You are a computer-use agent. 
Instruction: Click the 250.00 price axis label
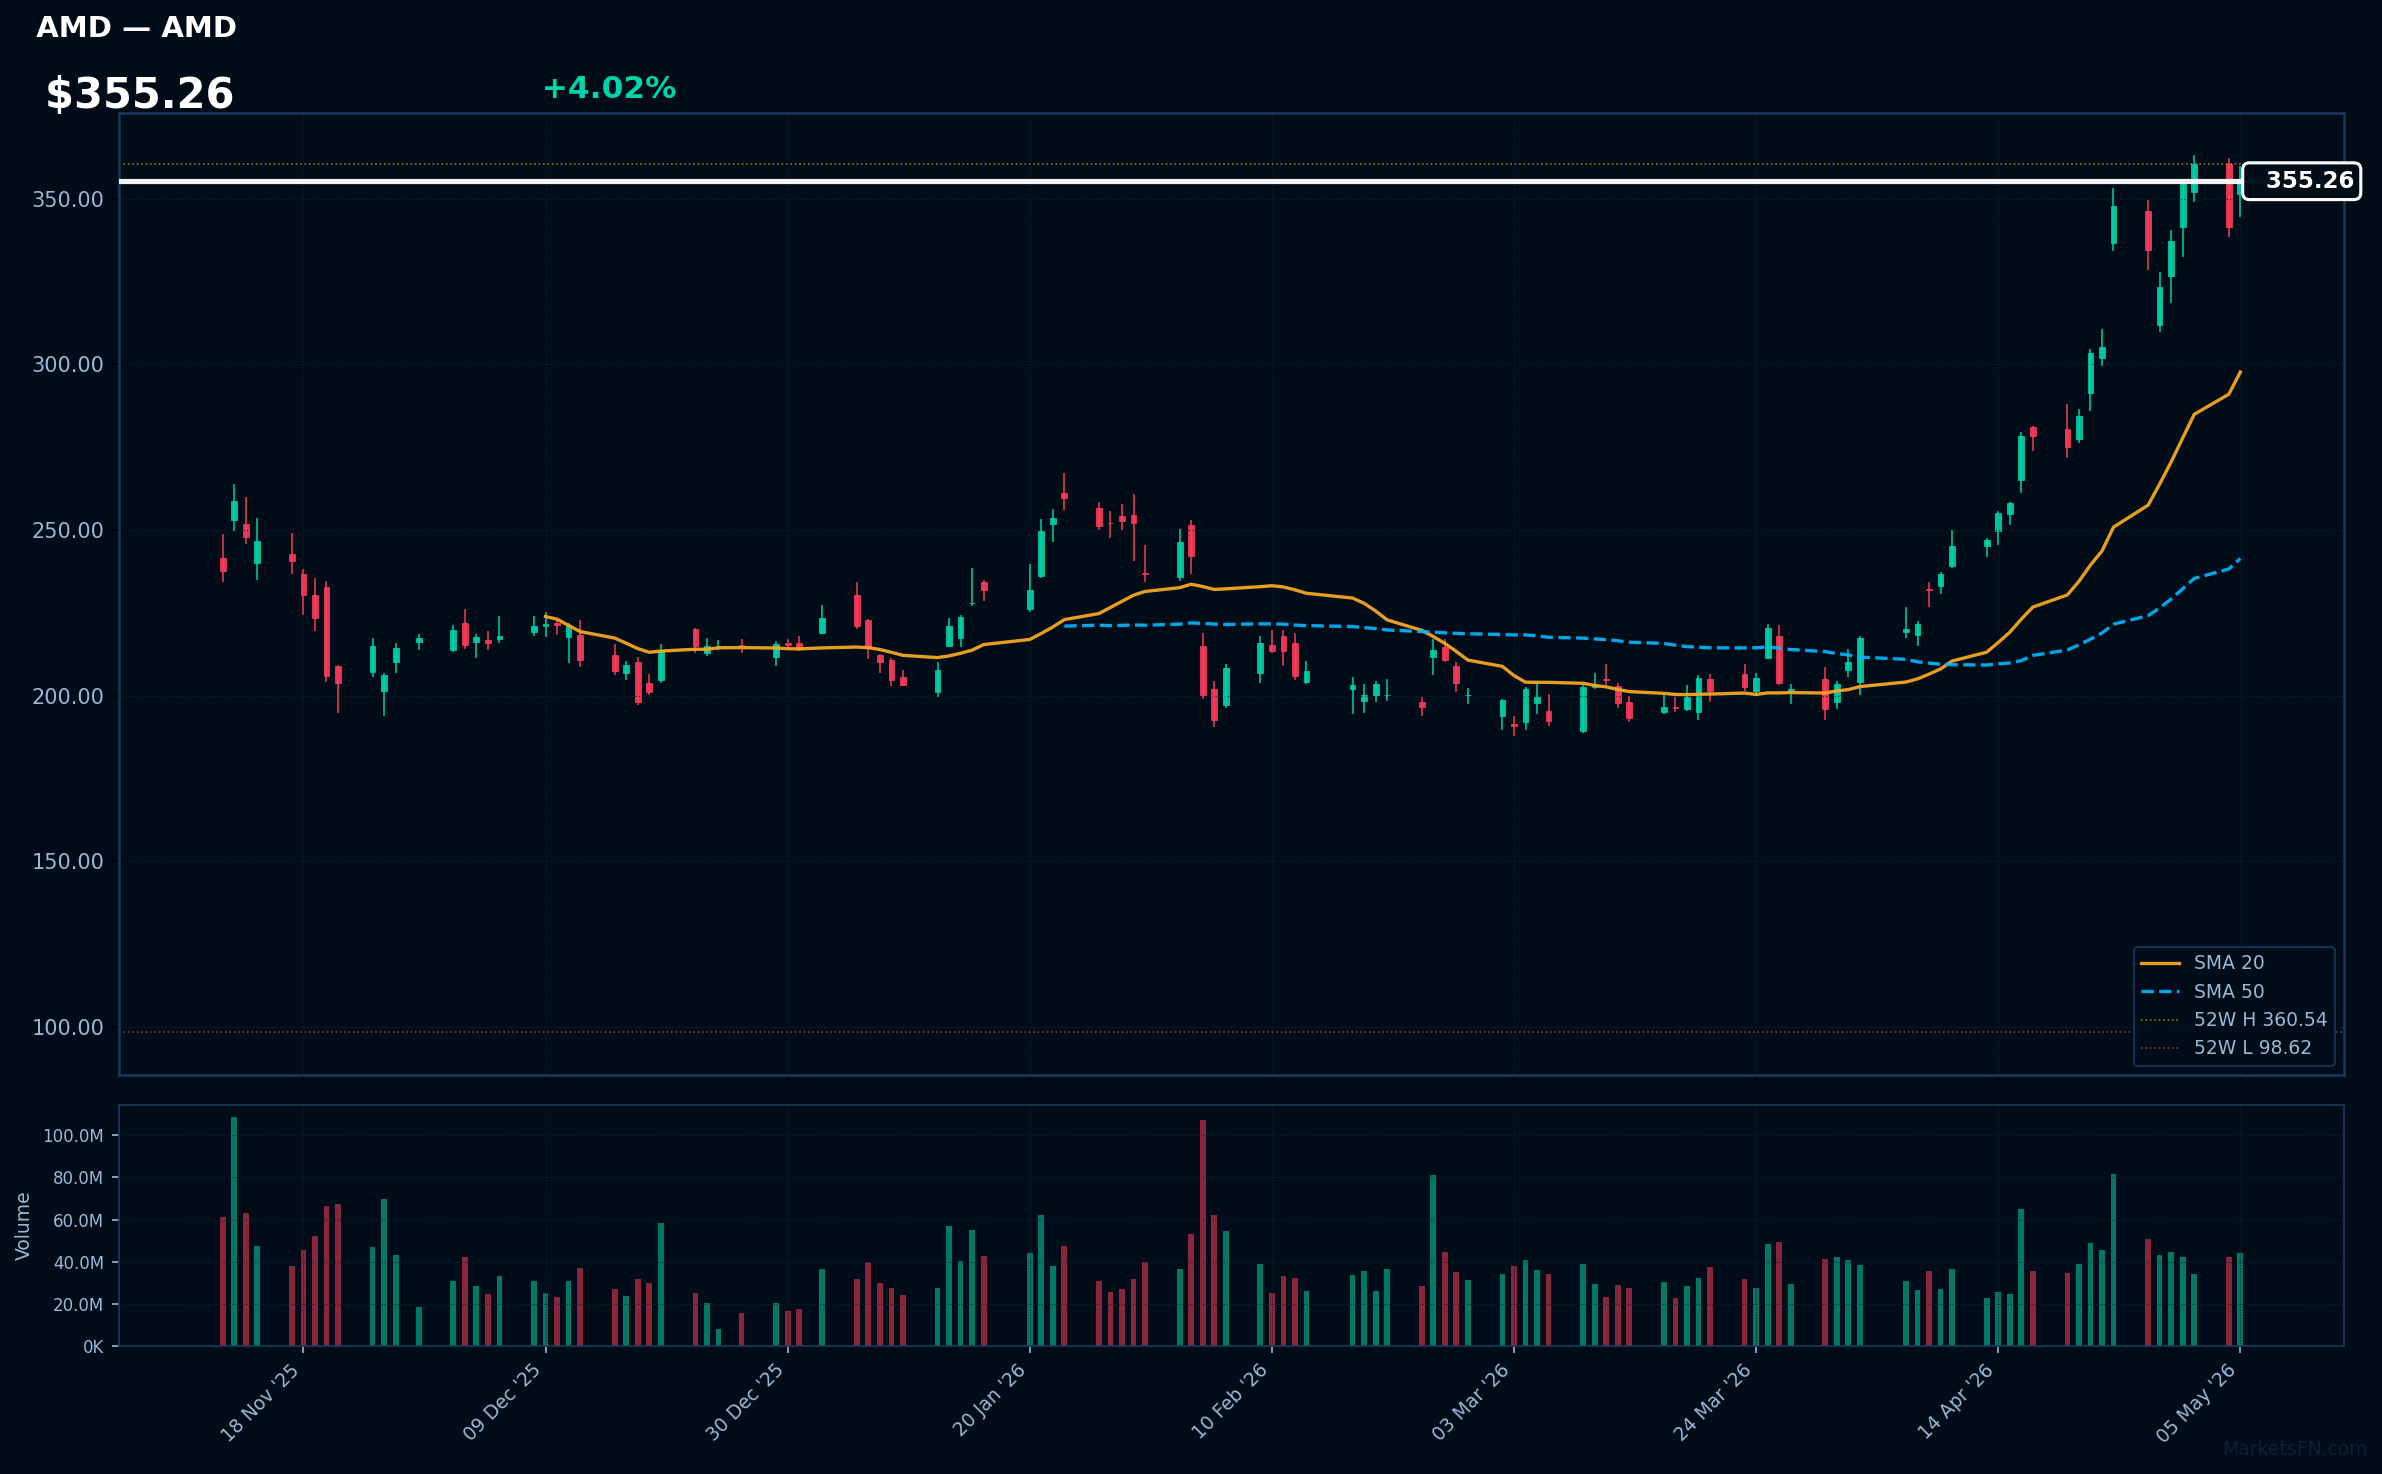pyautogui.click(x=68, y=531)
